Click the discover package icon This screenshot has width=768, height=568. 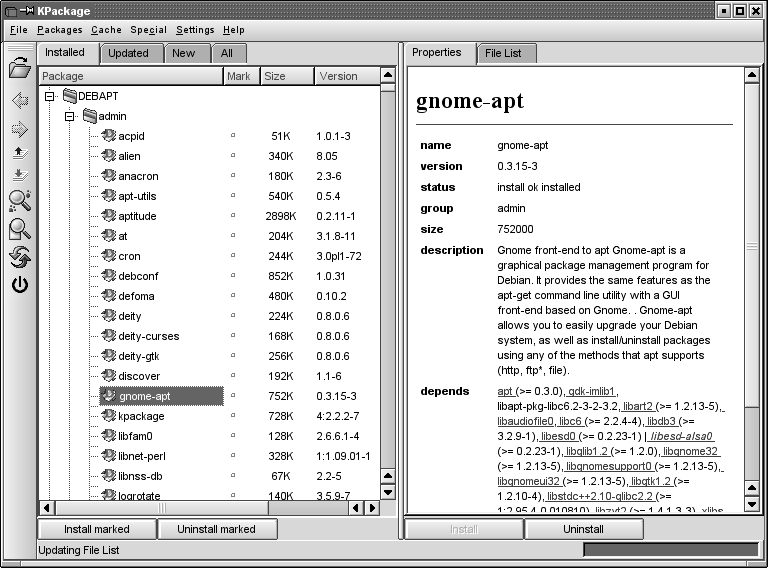108,376
